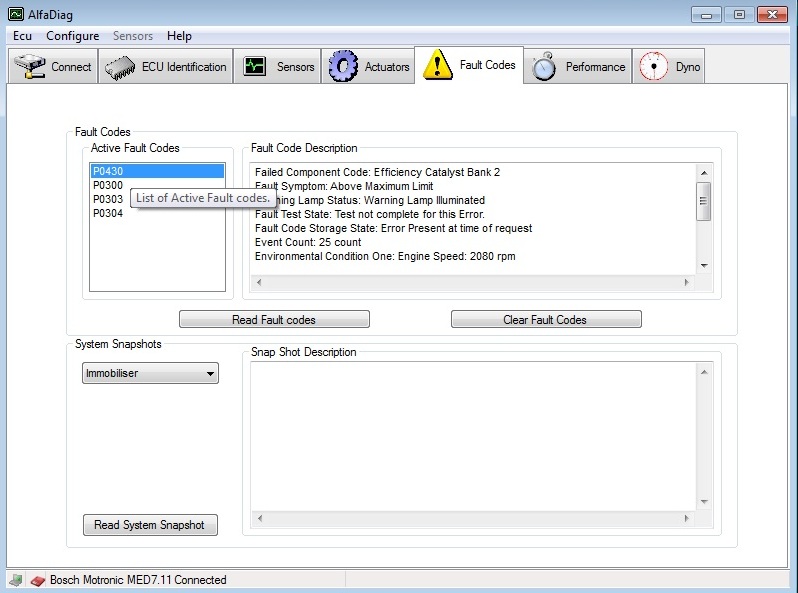Click the Actuators gear icon
Screen dimensions: 798x593
pyautogui.click(x=343, y=67)
